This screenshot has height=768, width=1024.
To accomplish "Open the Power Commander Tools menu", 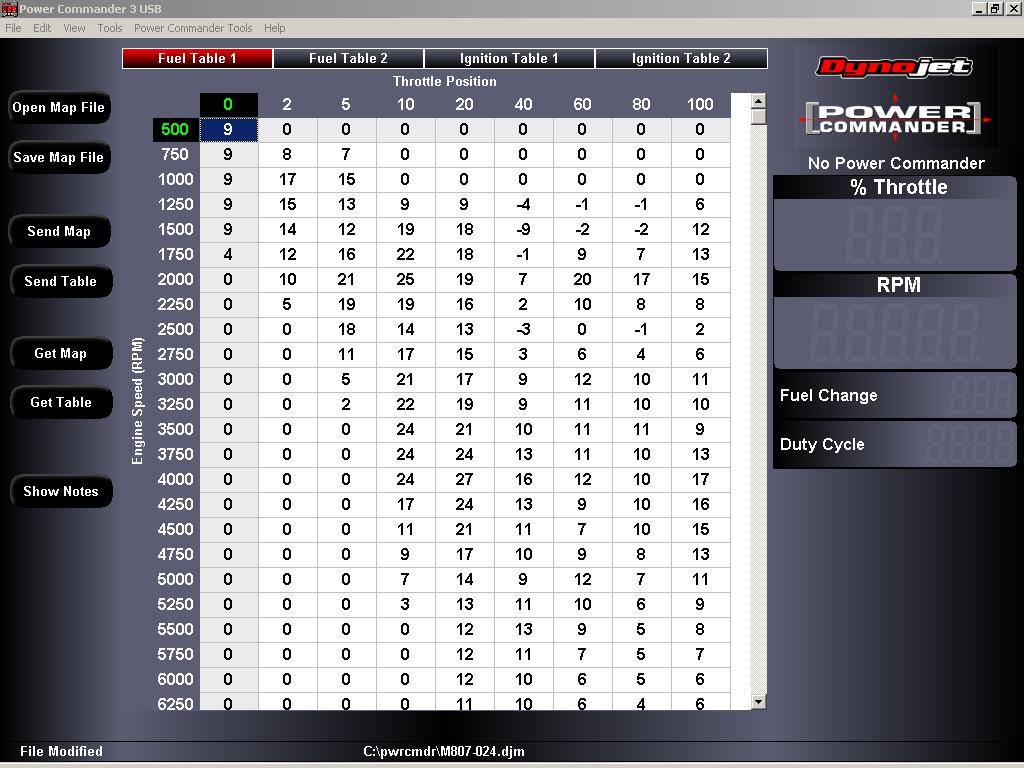I will coord(193,28).
